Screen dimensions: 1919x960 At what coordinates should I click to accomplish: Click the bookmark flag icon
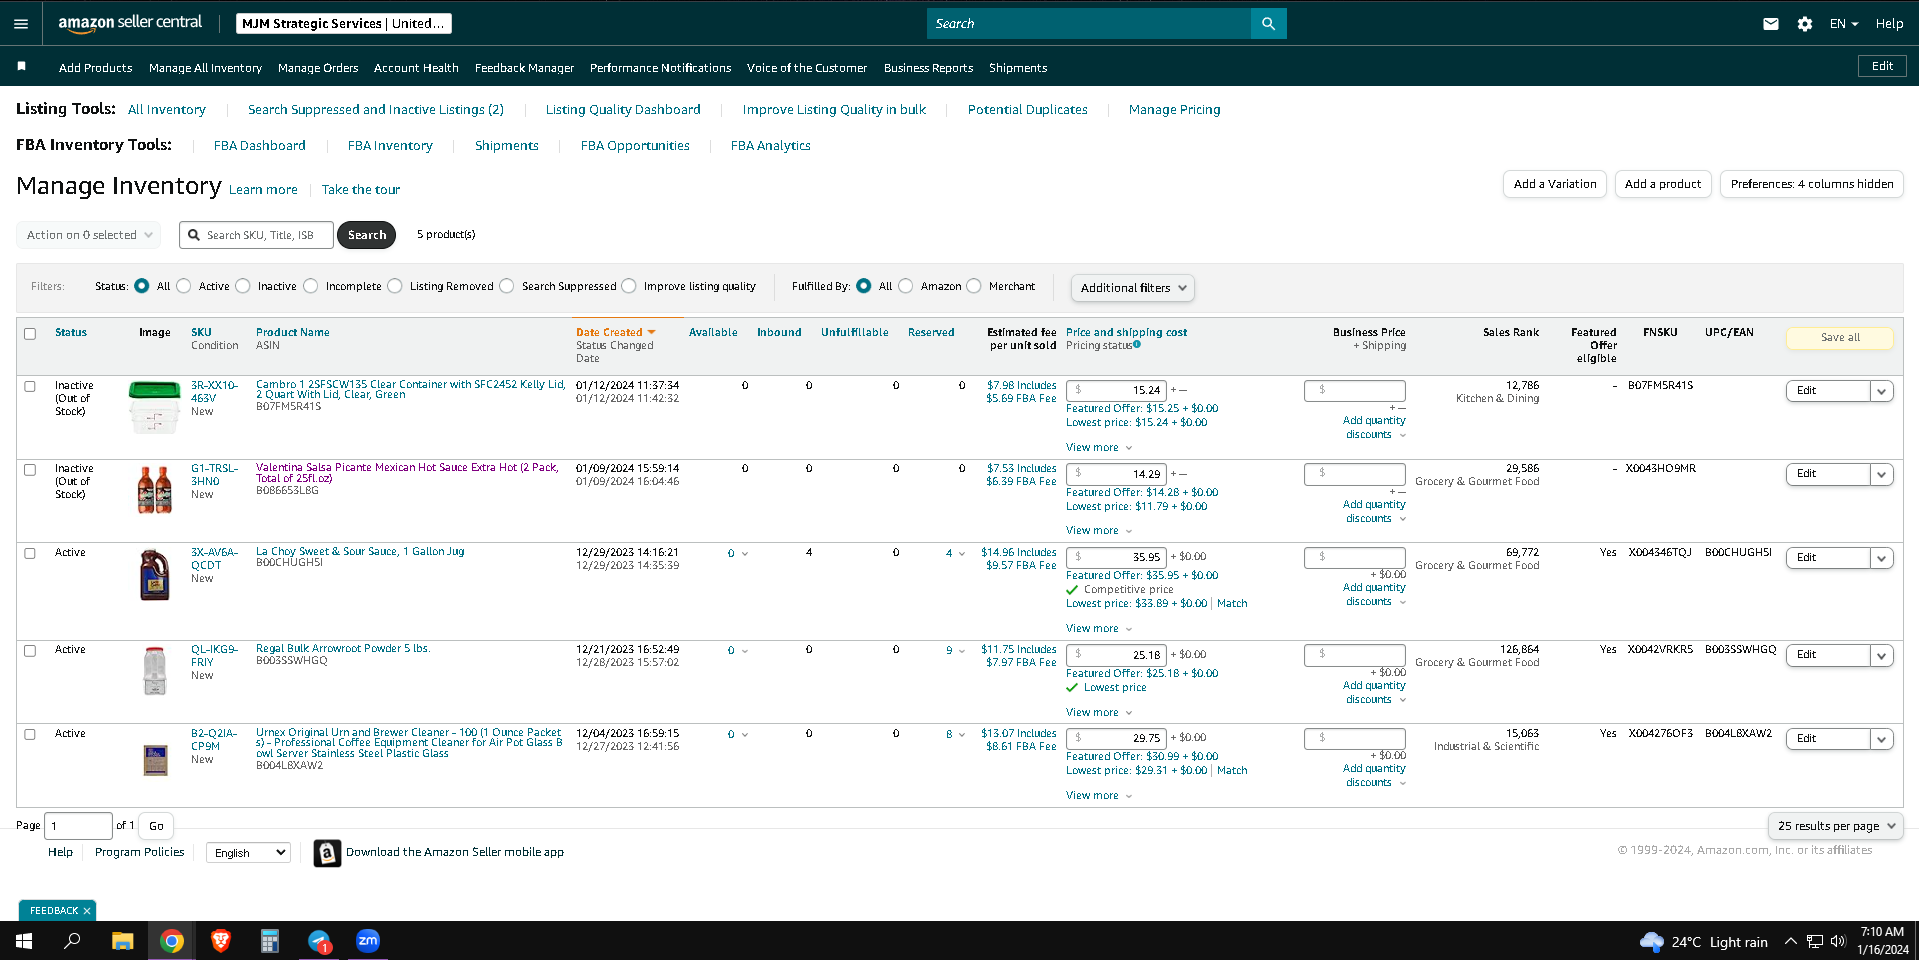pos(21,66)
